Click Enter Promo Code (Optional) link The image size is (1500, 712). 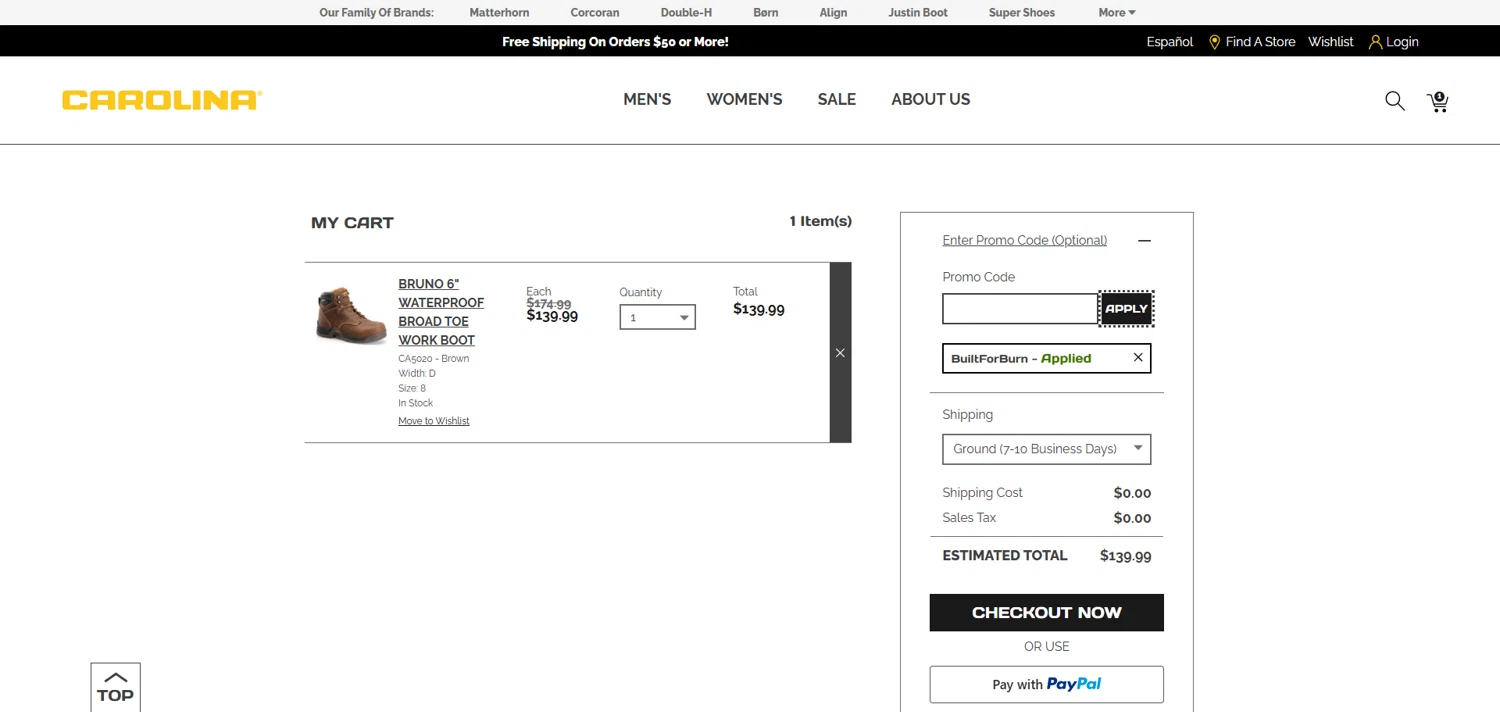(1024, 240)
